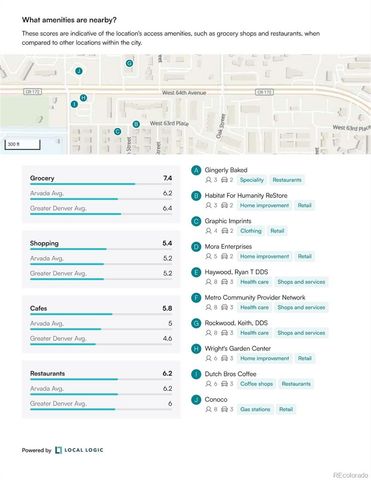
Task: Click the Restaurants score progress bar
Action: click(x=101, y=379)
